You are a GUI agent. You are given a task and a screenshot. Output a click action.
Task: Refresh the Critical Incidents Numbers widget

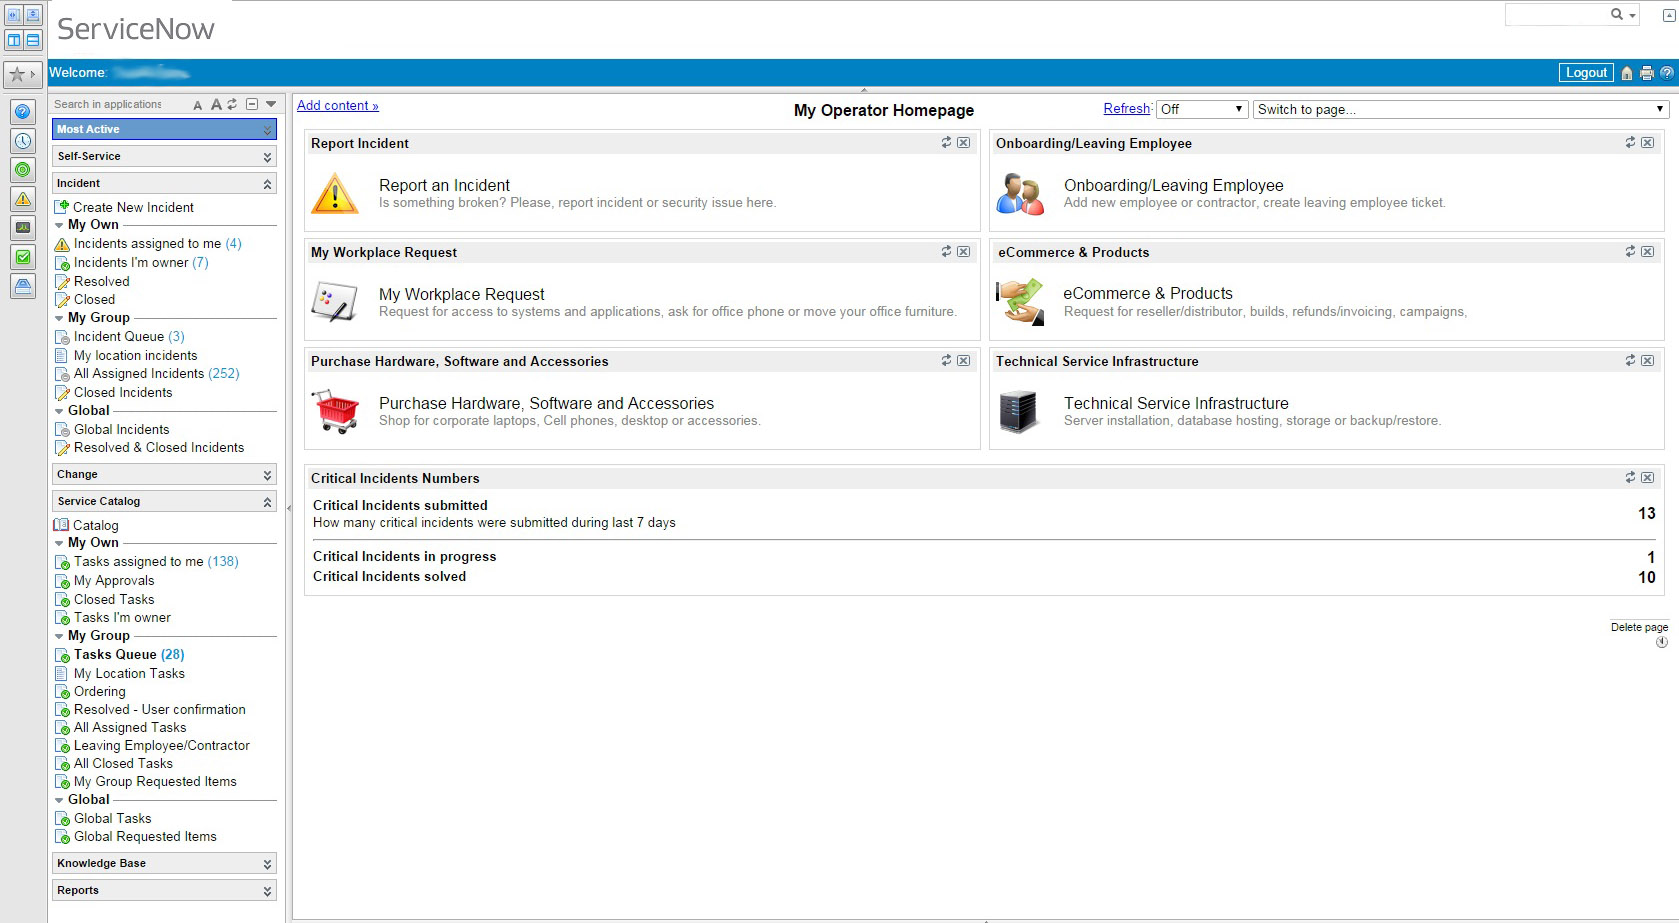pos(1630,478)
